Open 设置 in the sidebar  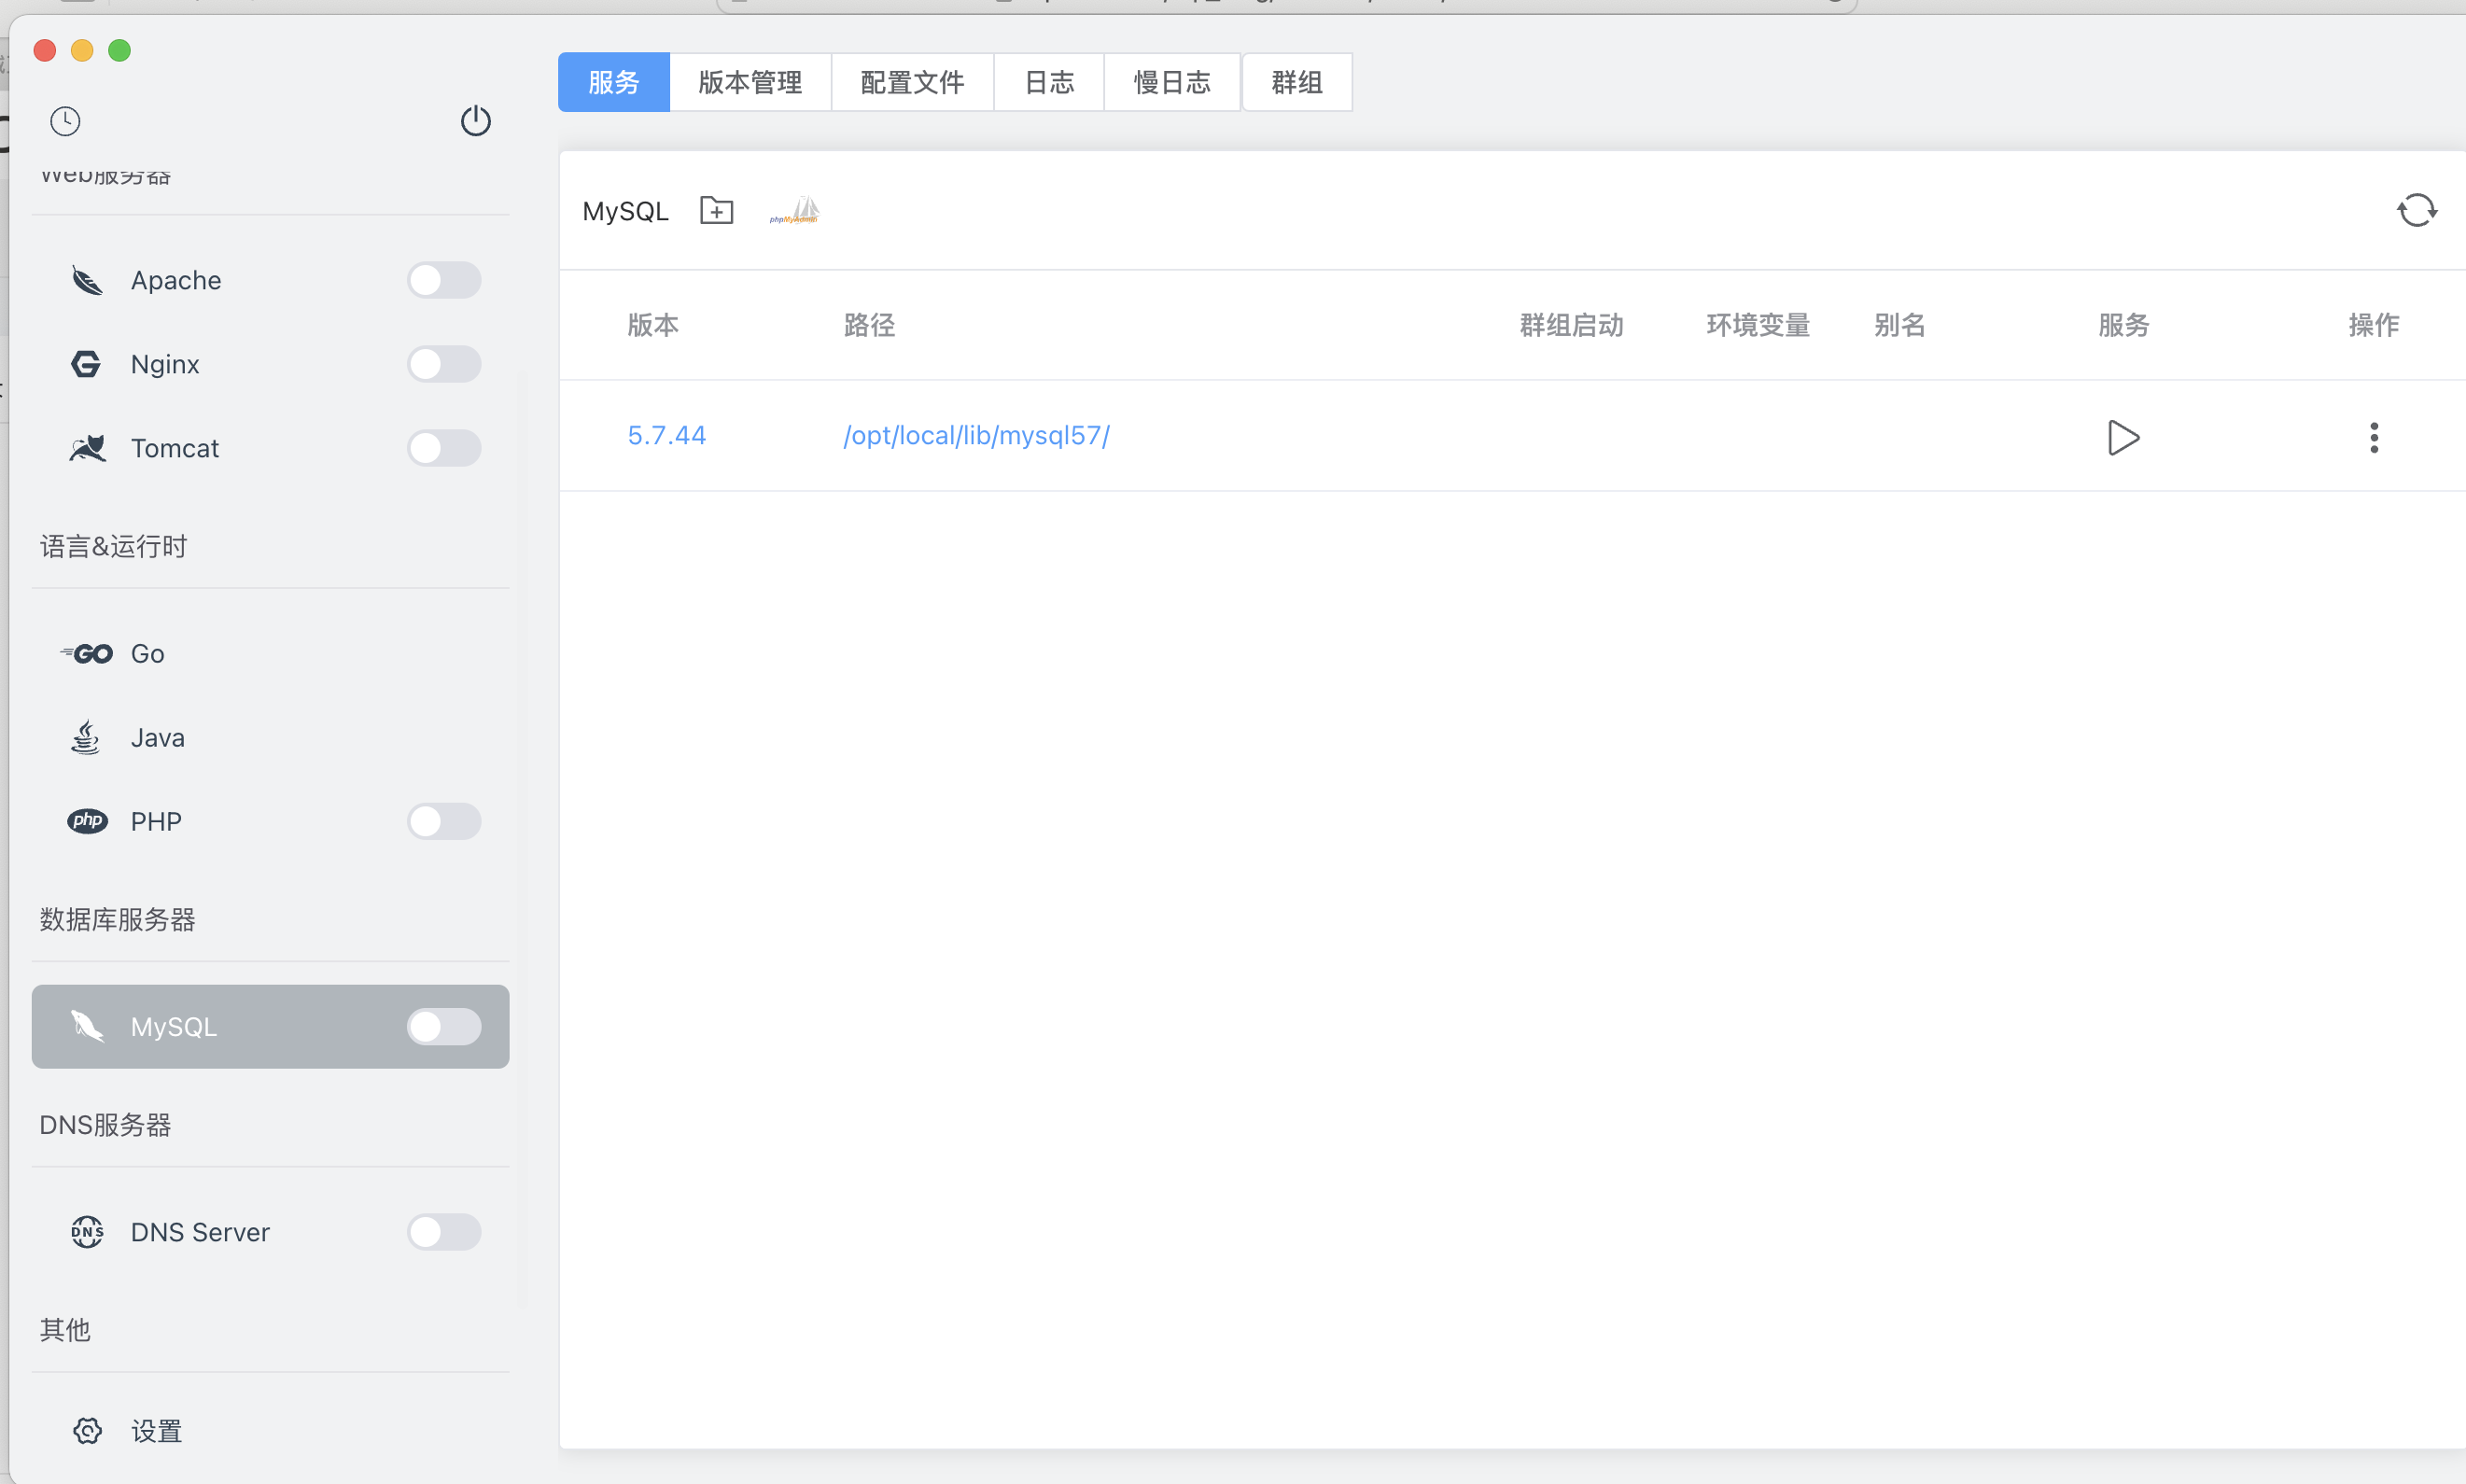click(270, 1431)
